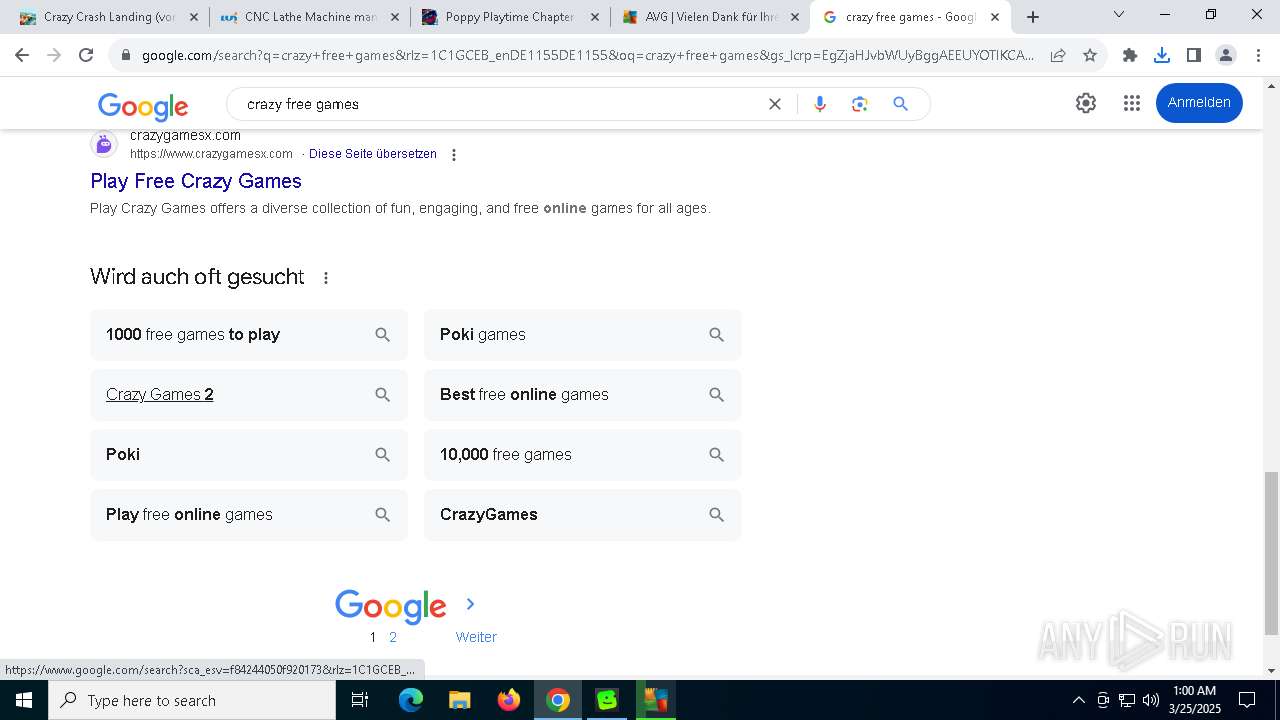Reload the page with the refresh icon
This screenshot has width=1280, height=720.
86,55
